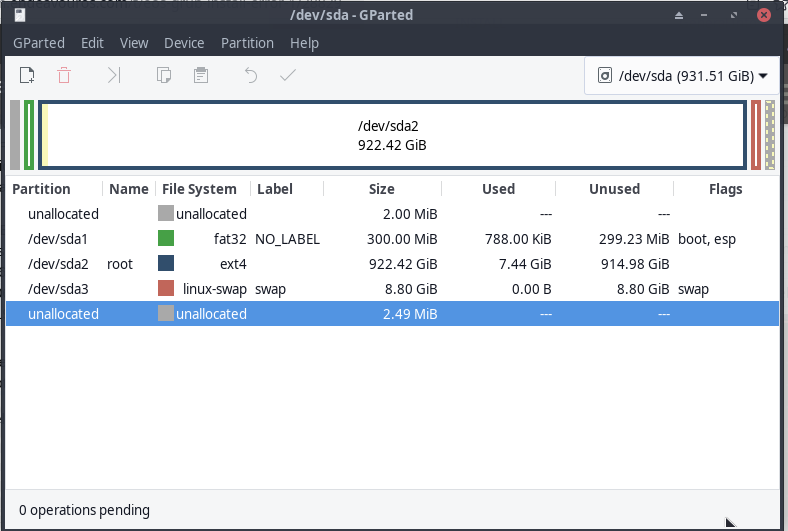The width and height of the screenshot is (788, 531).
Task: Click the New partition toolbar icon
Action: [27, 75]
